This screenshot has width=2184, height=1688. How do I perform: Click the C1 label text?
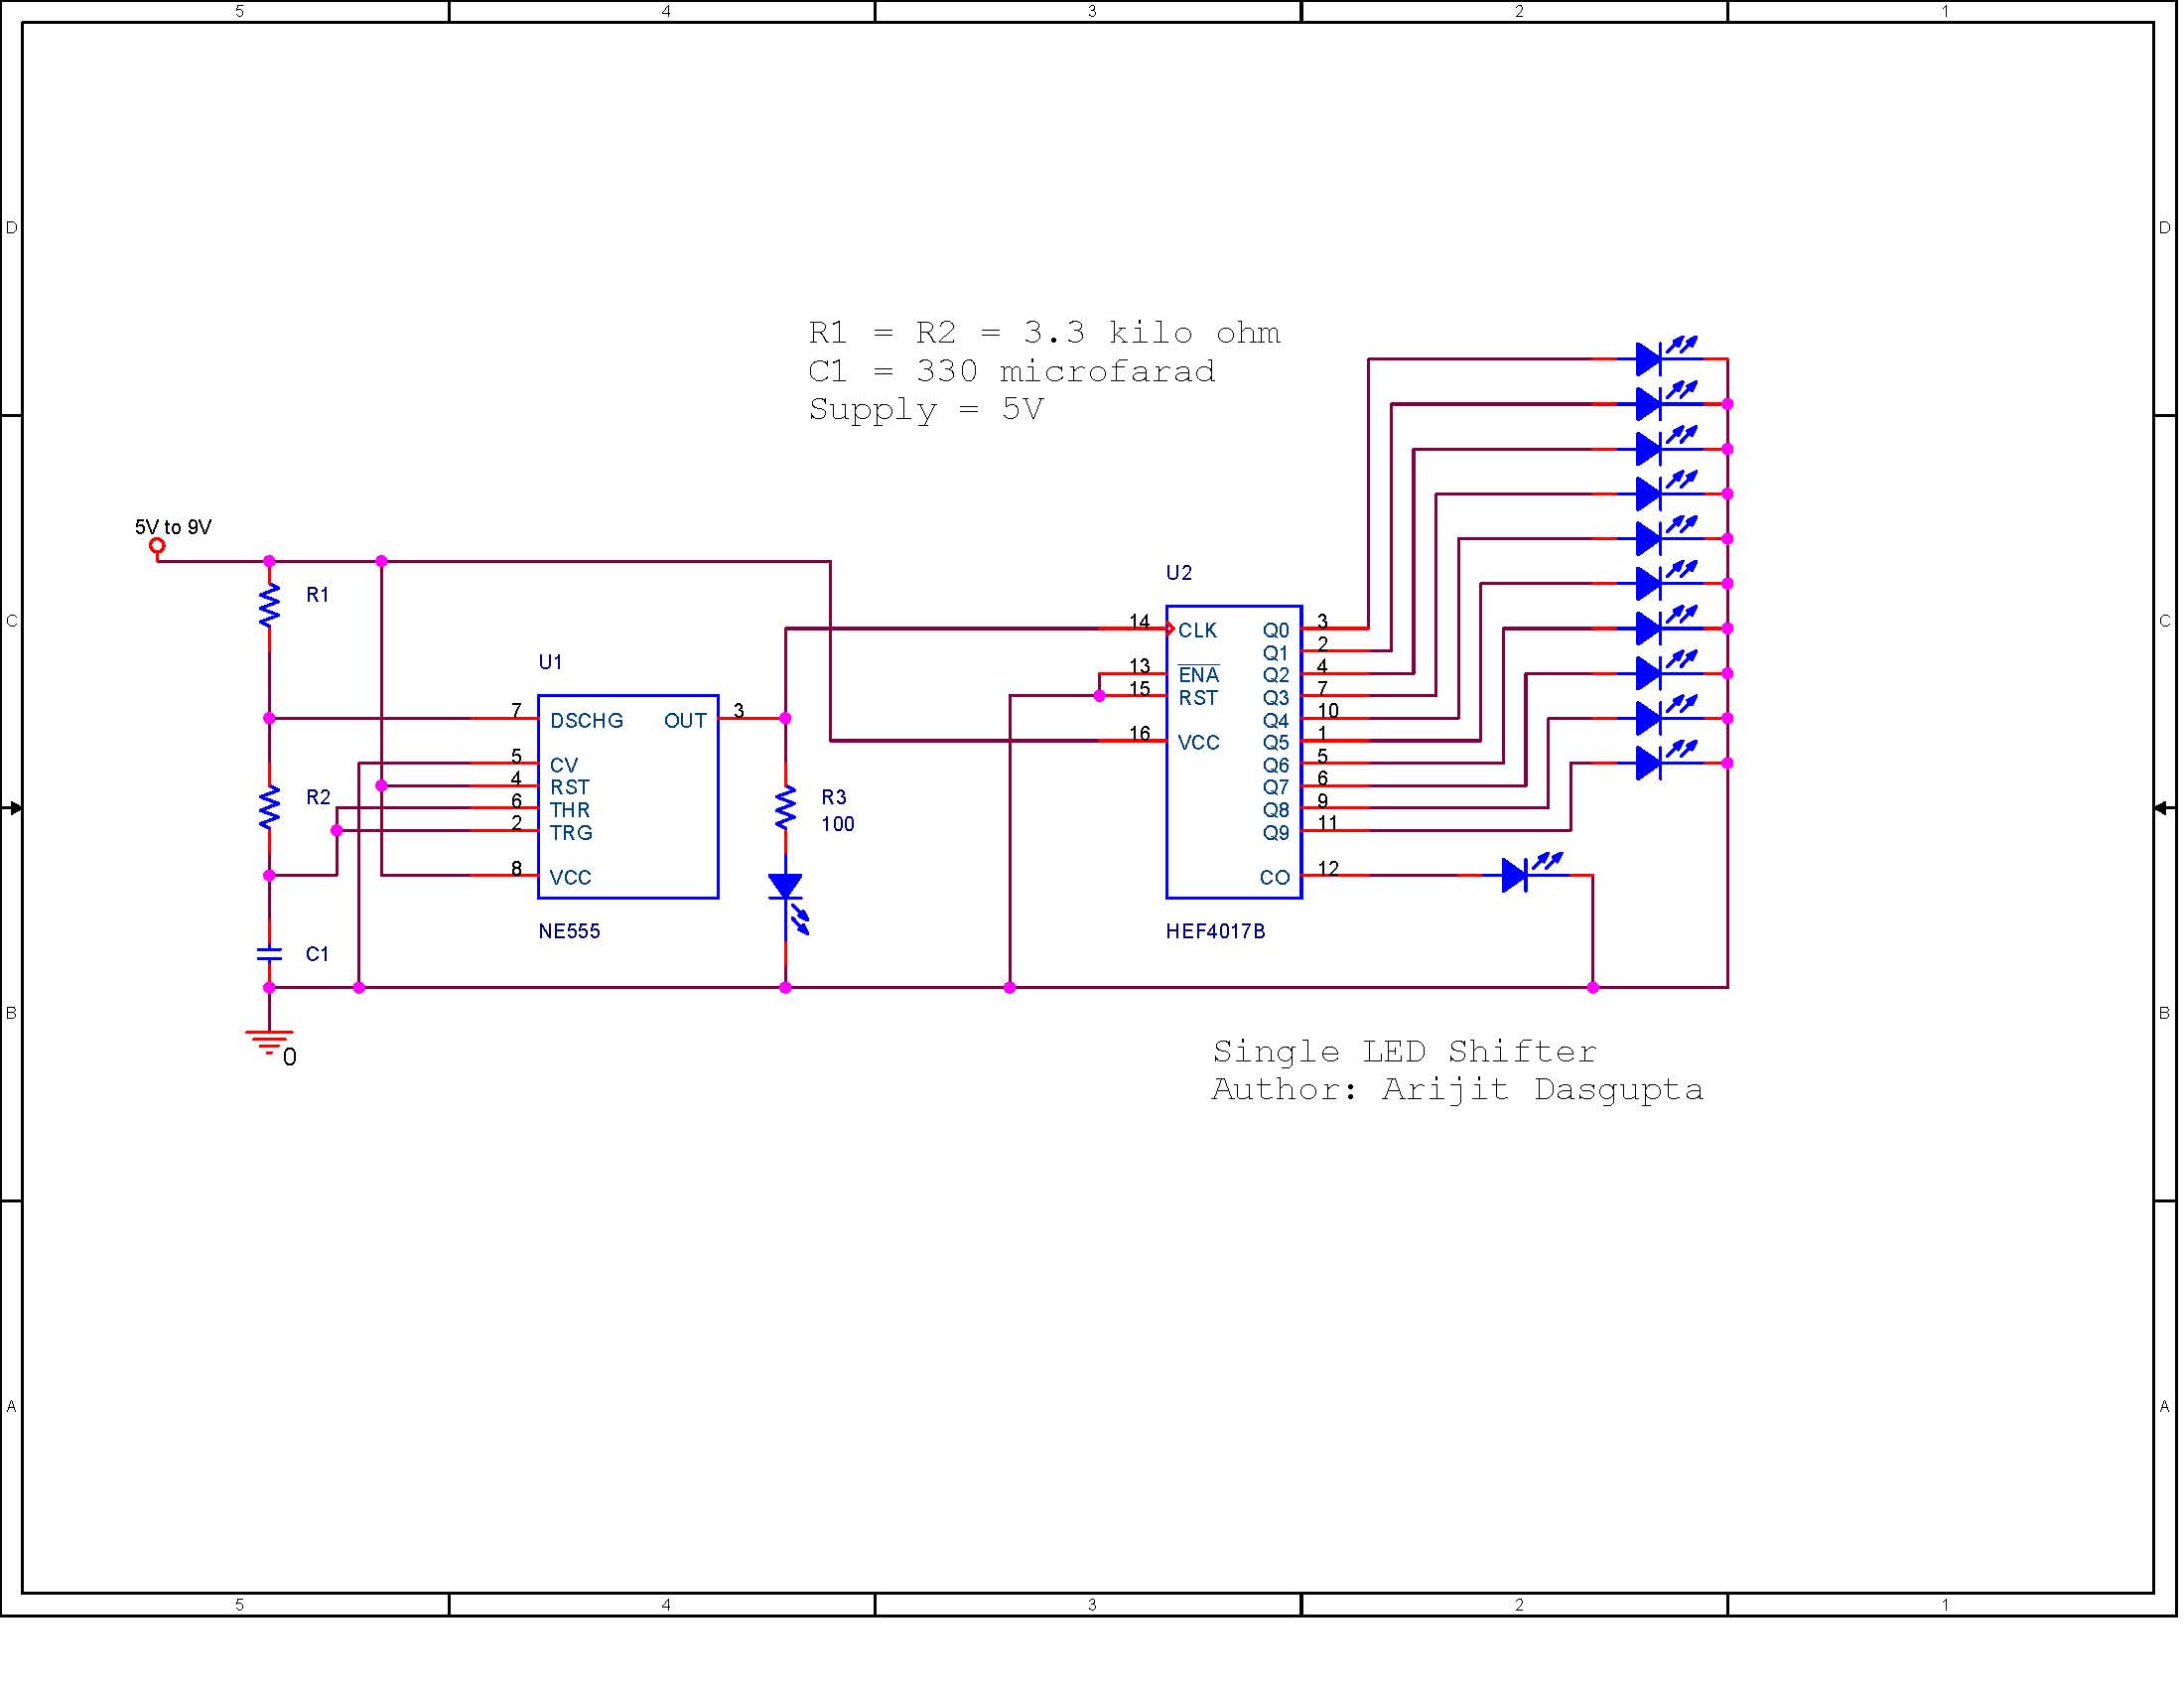tap(319, 956)
